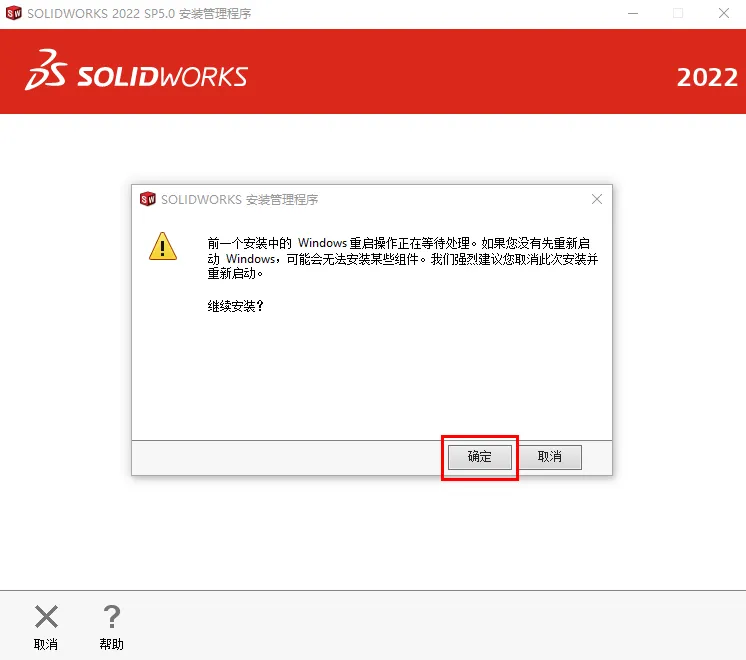
Task: Click the SW icon in dialog title bar
Action: [147, 199]
